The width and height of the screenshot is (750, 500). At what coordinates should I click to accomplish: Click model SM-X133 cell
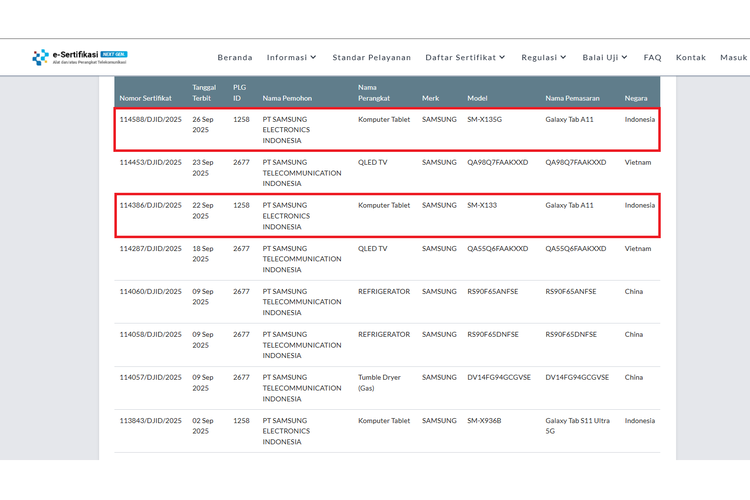(x=482, y=205)
